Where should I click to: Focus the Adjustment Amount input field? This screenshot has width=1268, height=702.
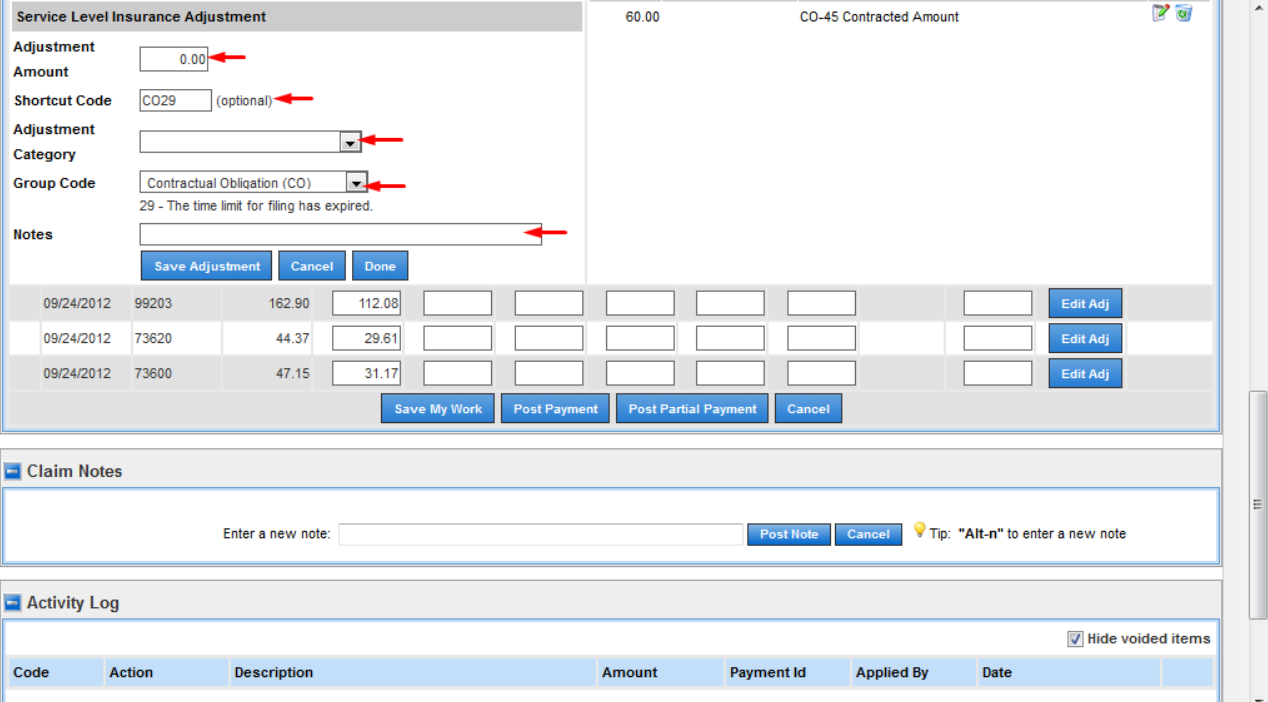click(174, 60)
